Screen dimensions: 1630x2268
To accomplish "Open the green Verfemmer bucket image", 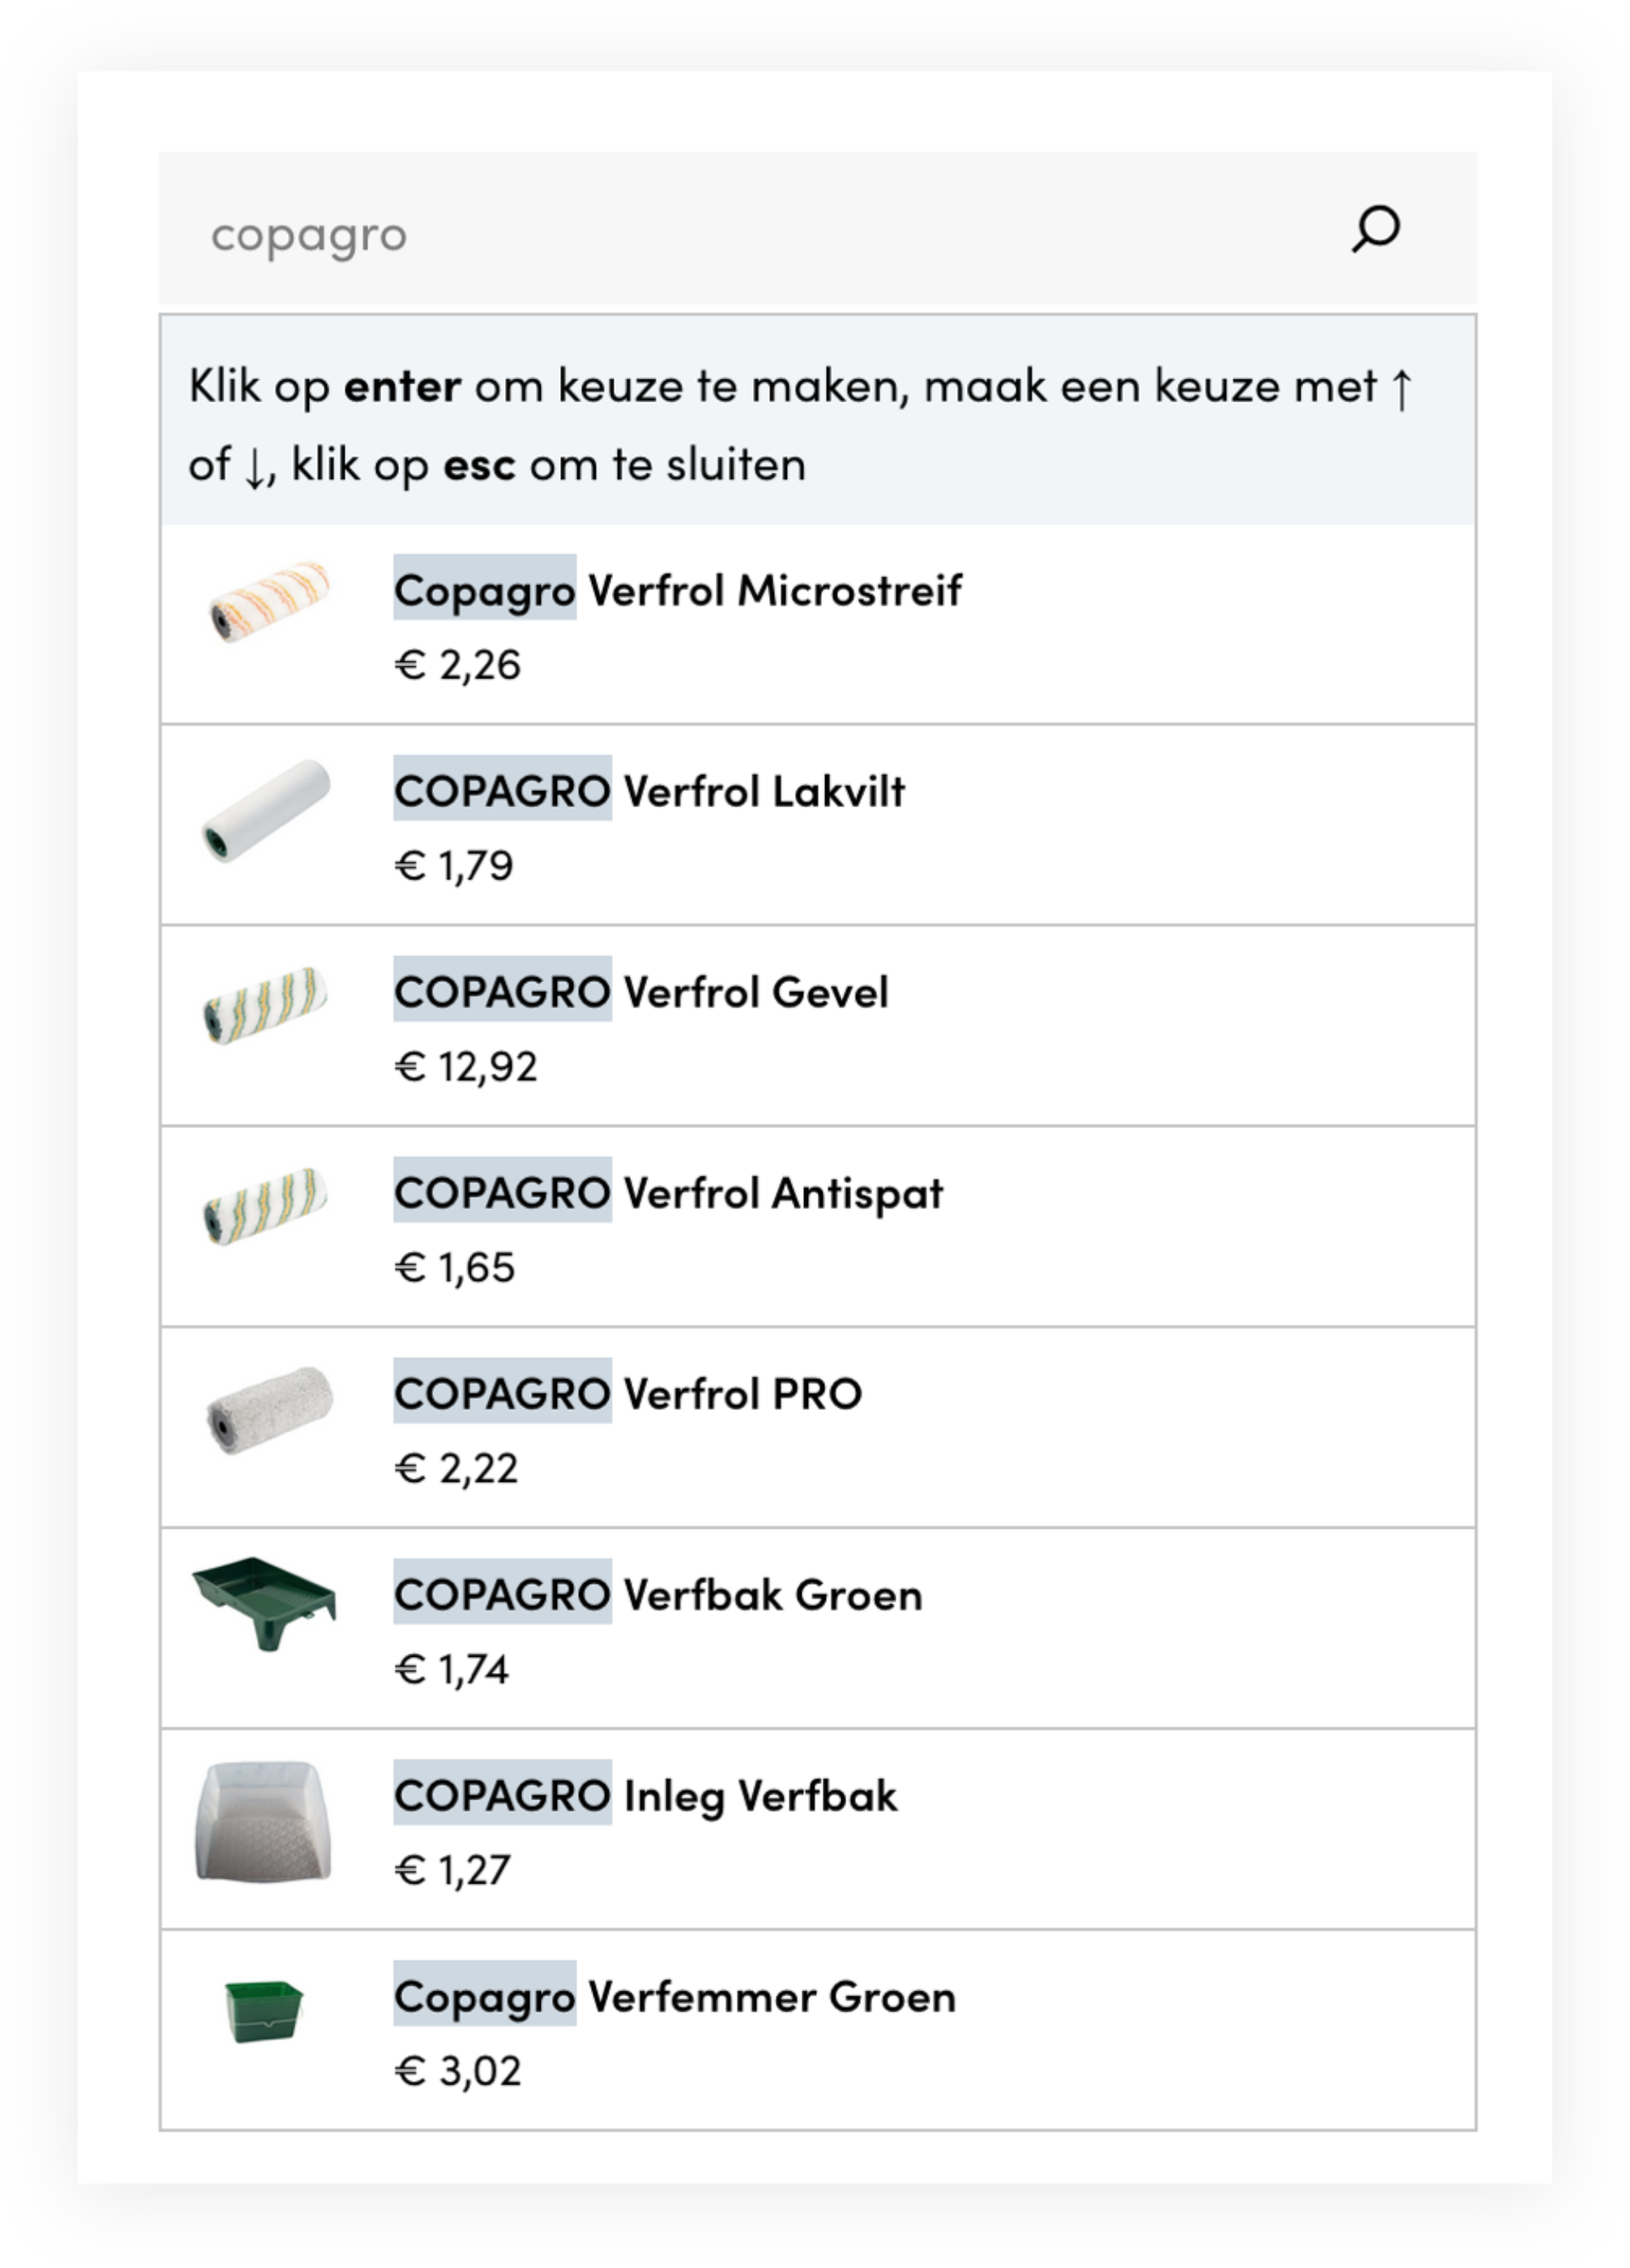I will click(263, 2011).
